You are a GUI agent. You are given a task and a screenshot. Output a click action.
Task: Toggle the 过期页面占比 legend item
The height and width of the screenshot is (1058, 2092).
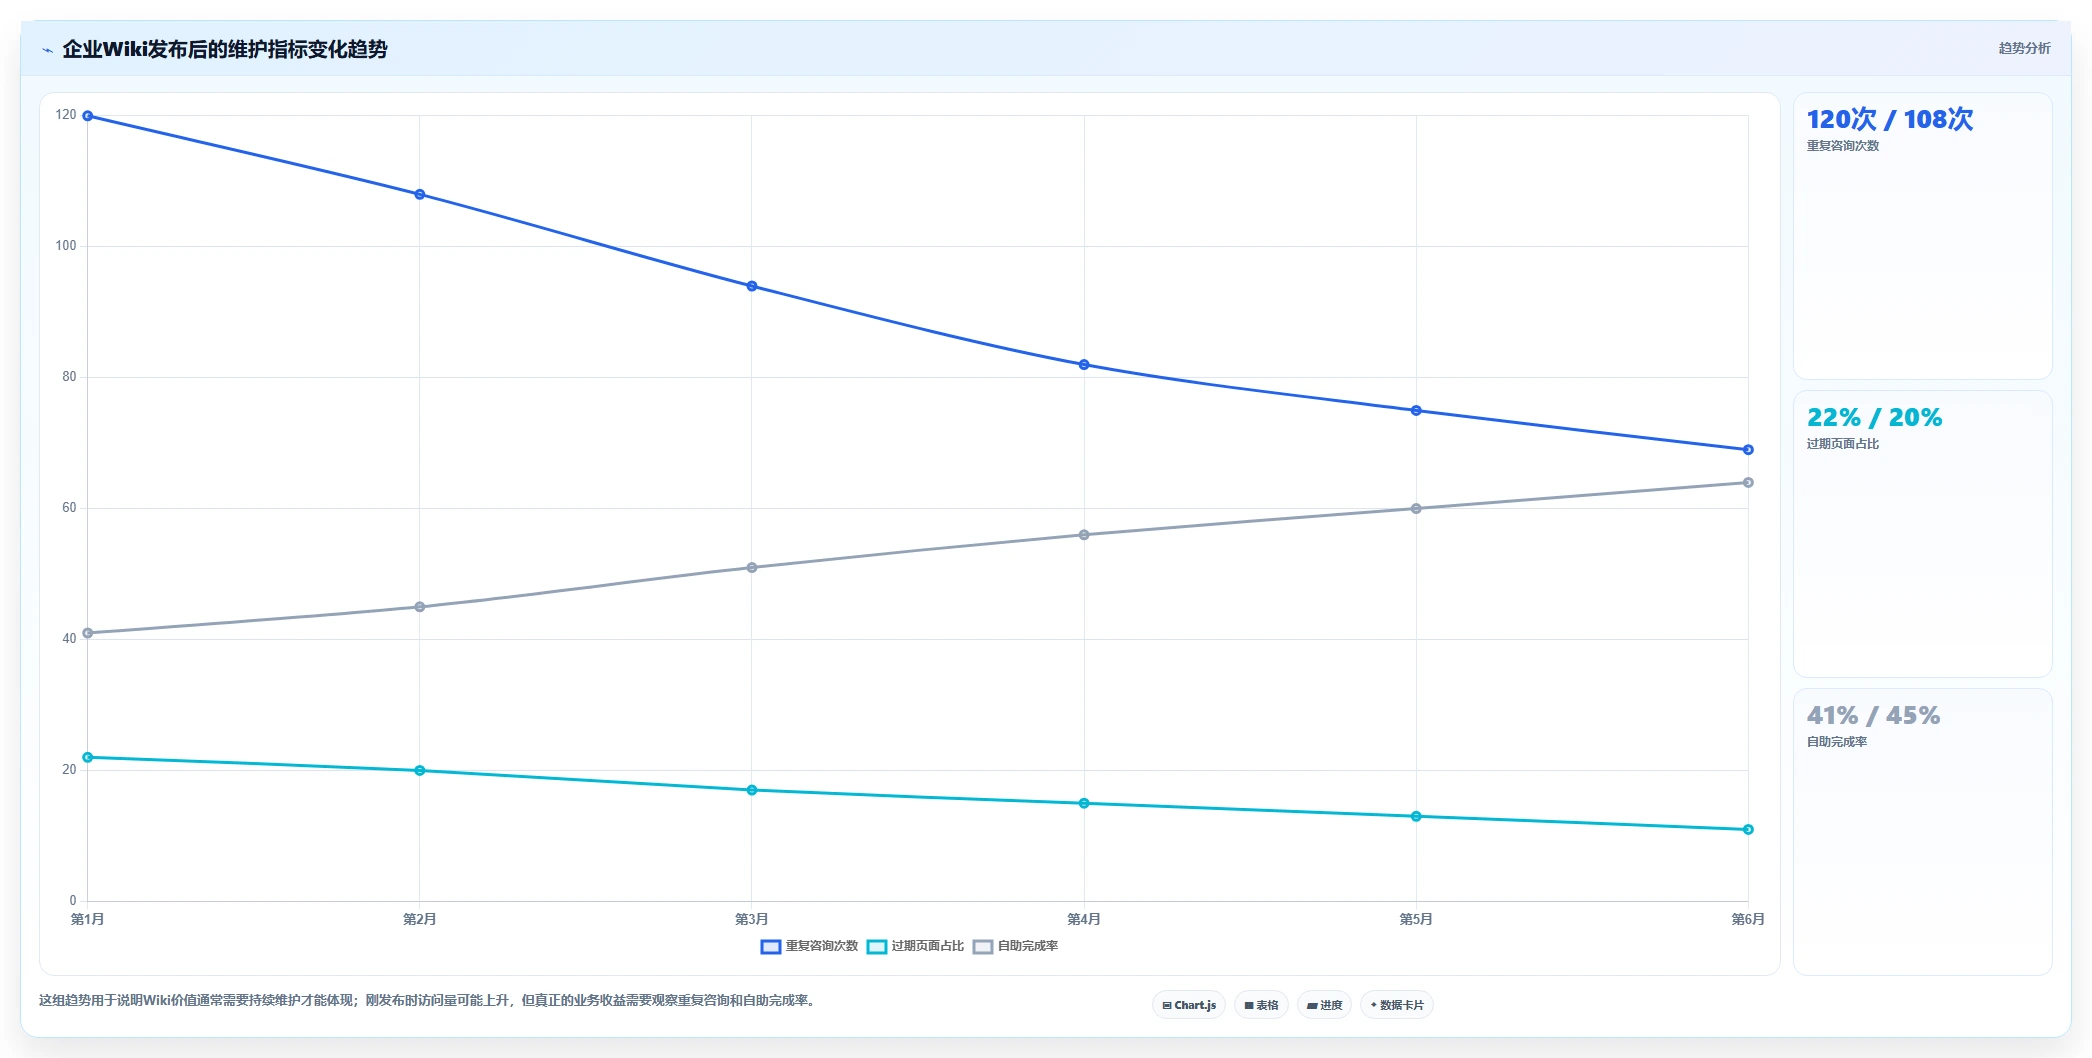coord(916,946)
